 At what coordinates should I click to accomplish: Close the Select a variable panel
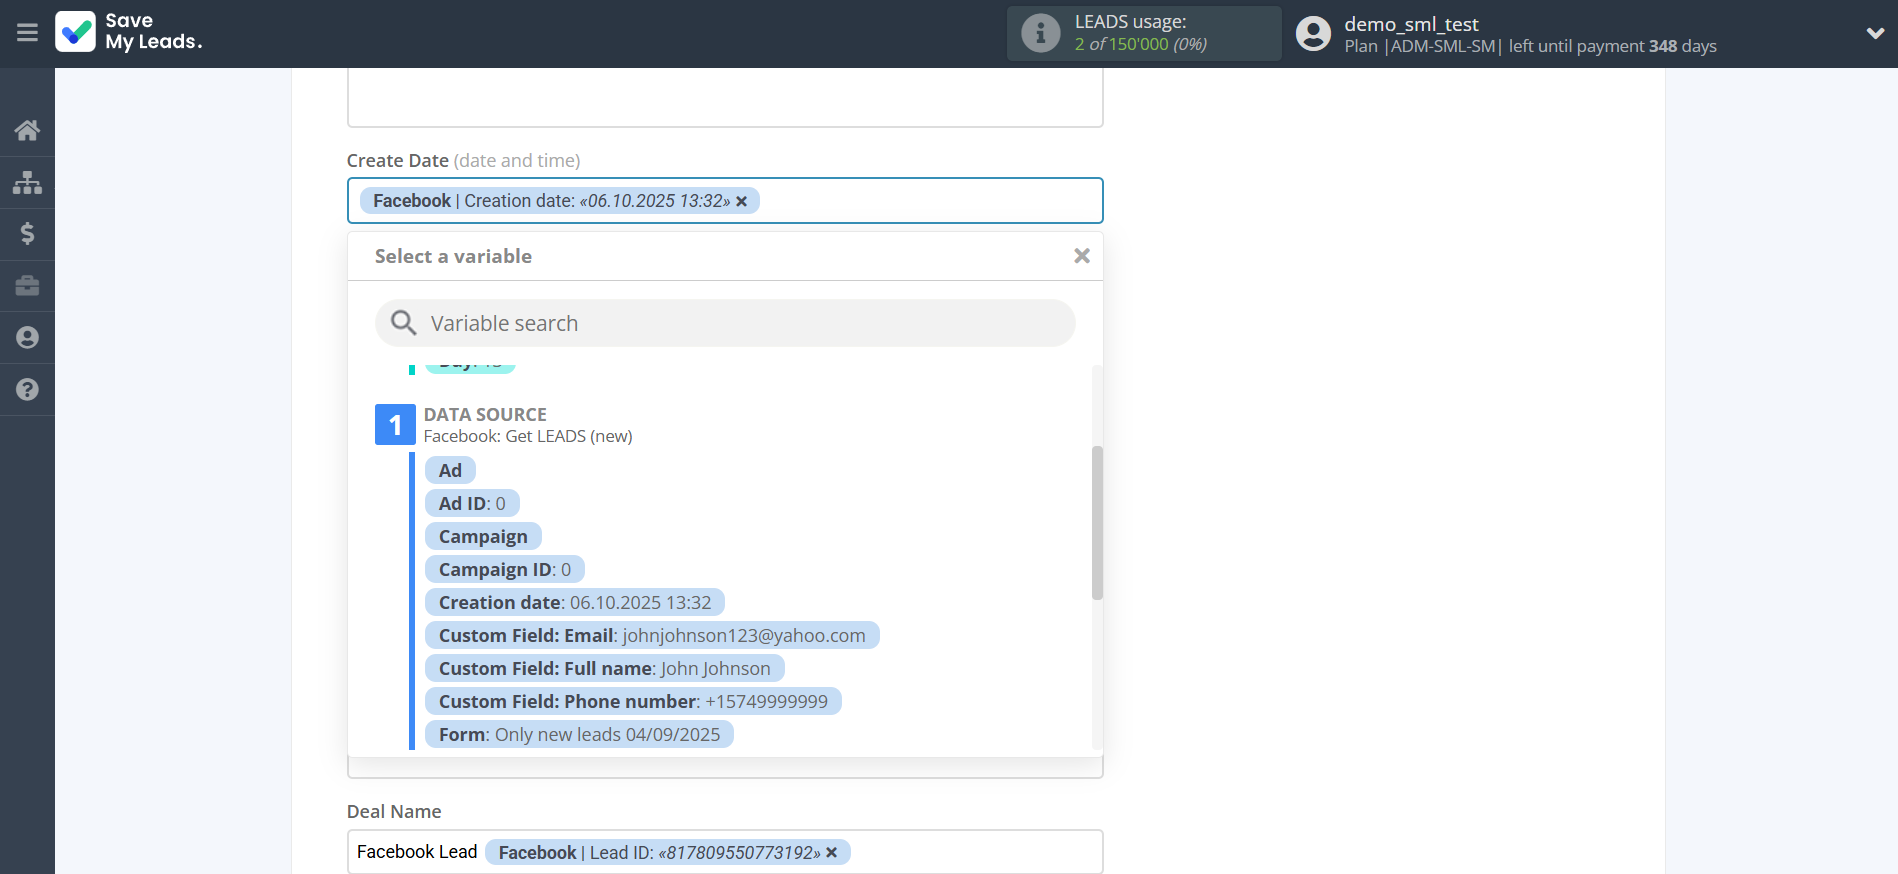(x=1081, y=256)
